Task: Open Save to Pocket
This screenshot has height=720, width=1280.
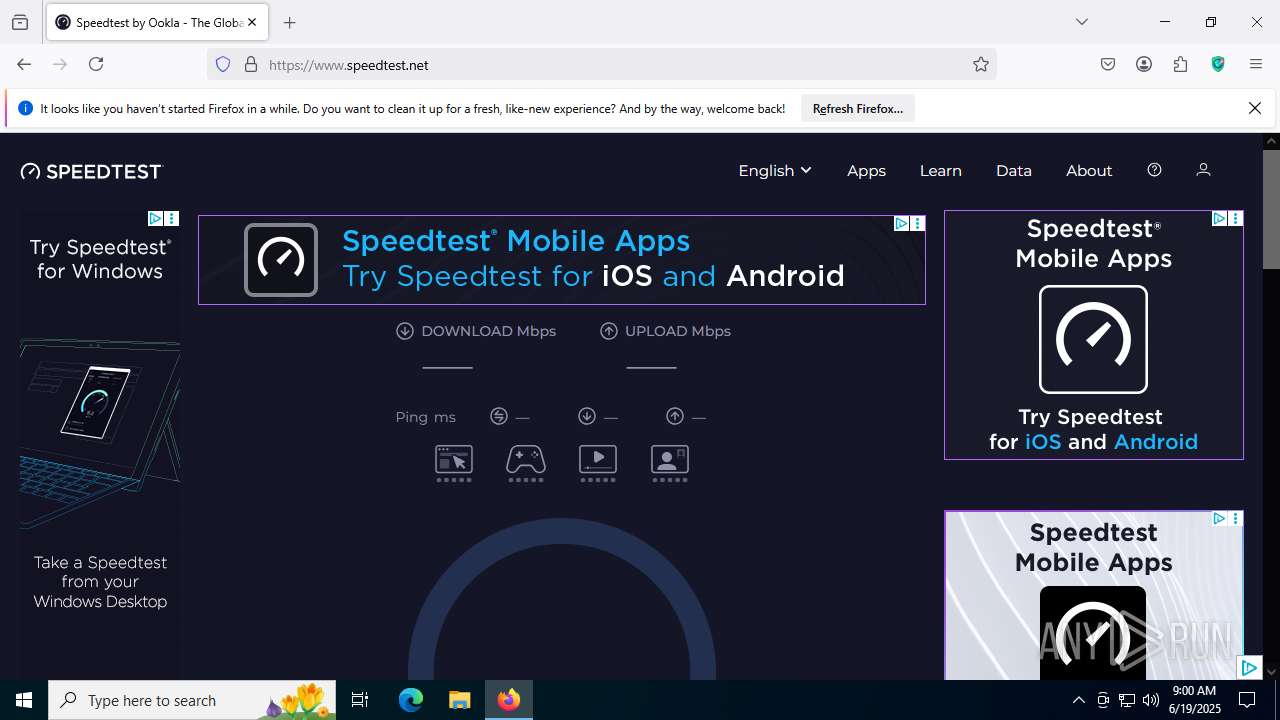Action: (1108, 64)
